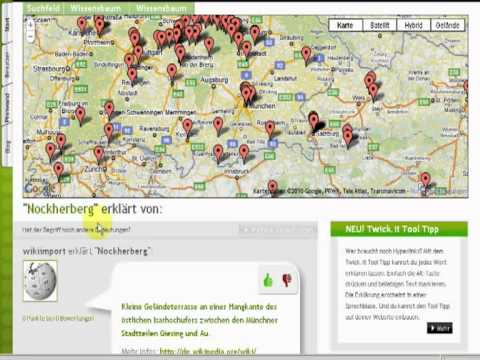Switch map to Gelände view
Viewport: 480px width, 360px height.
pos(447,25)
